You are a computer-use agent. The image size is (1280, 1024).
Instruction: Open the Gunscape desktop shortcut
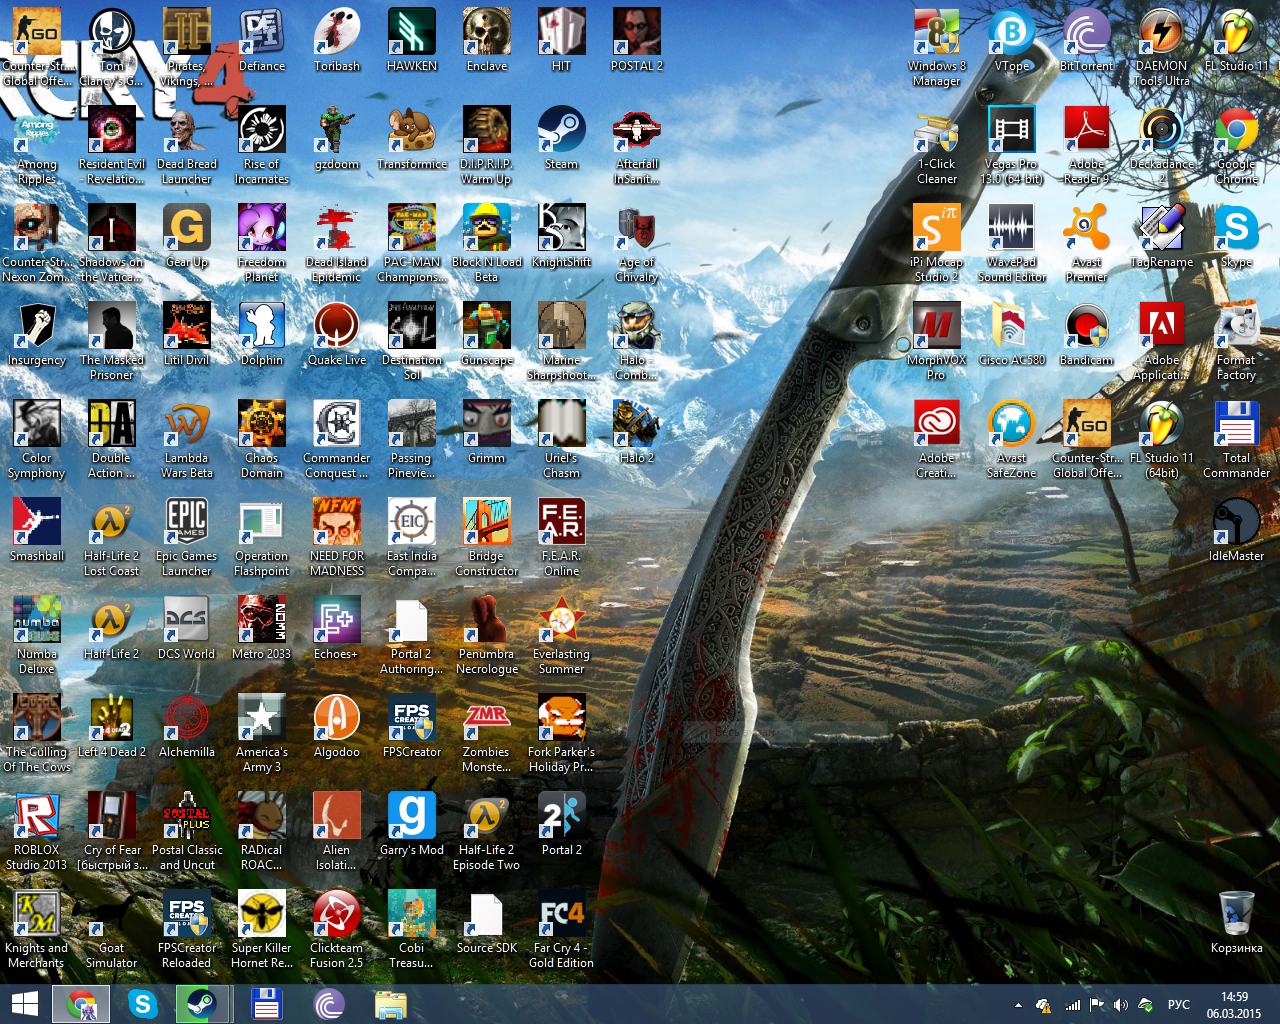(x=487, y=334)
